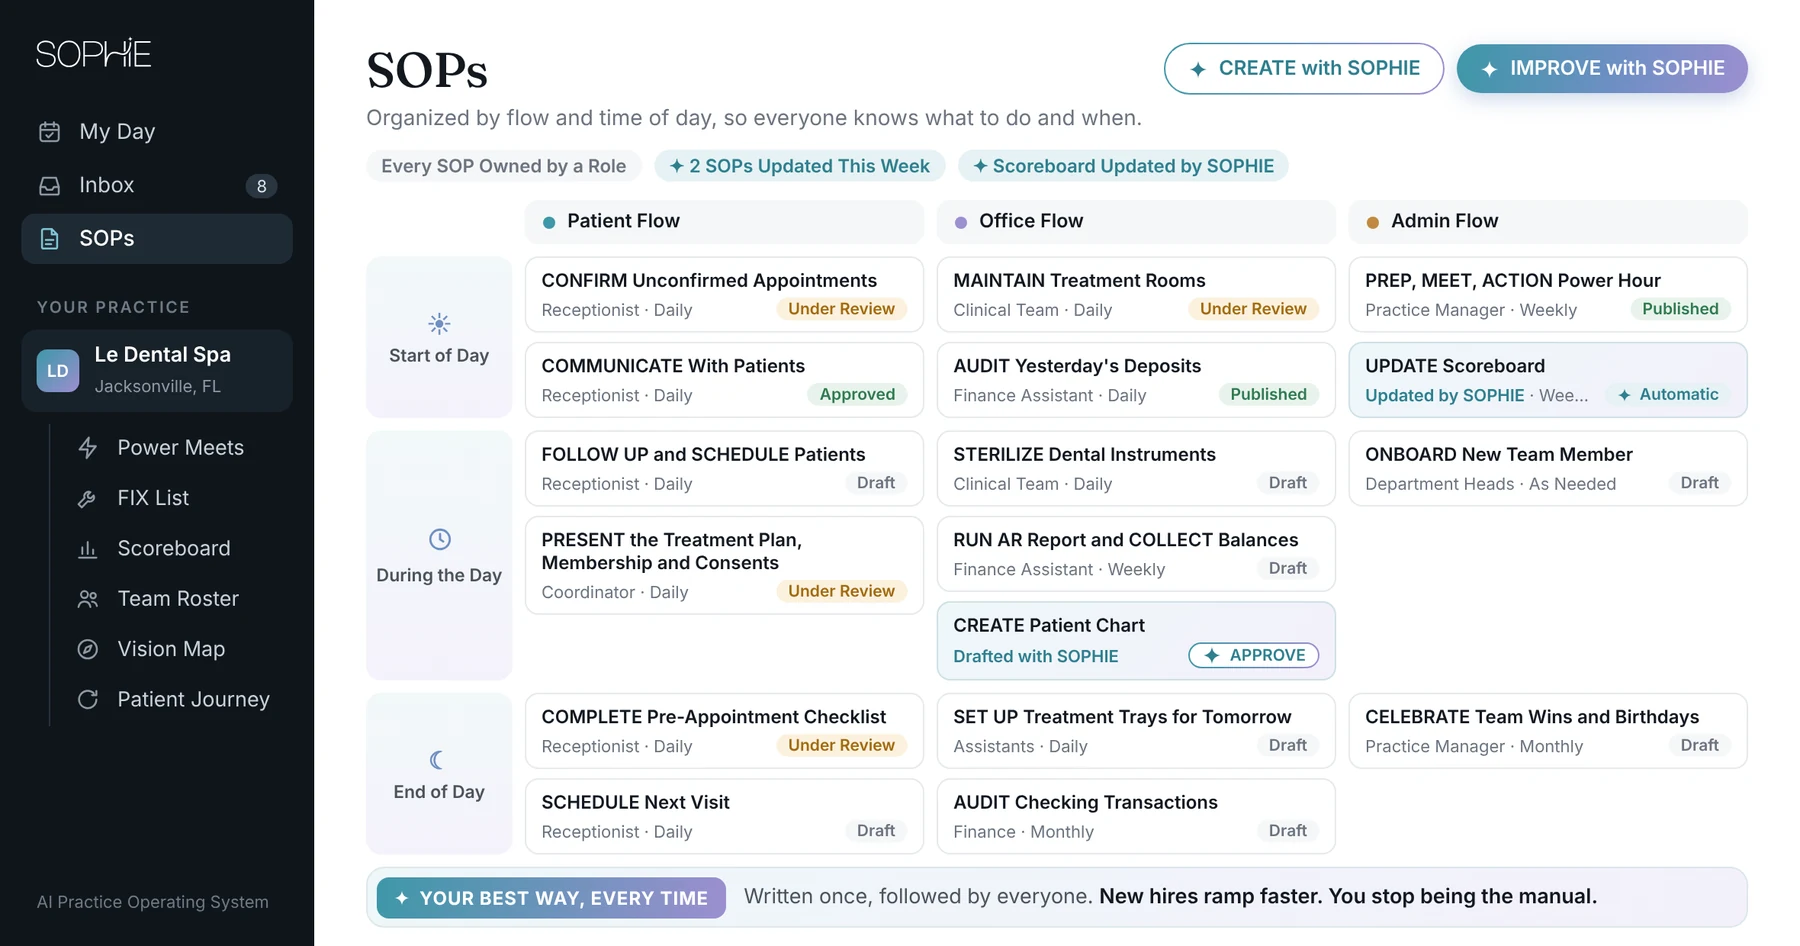Click the End of Day moon icon

coord(437,760)
